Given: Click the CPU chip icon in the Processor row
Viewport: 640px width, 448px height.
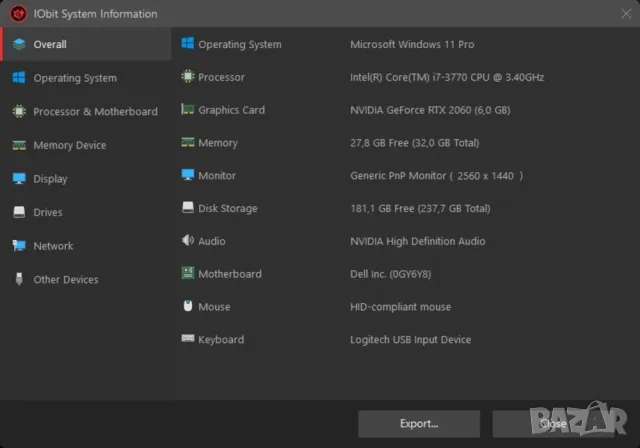Looking at the screenshot, I should point(188,76).
